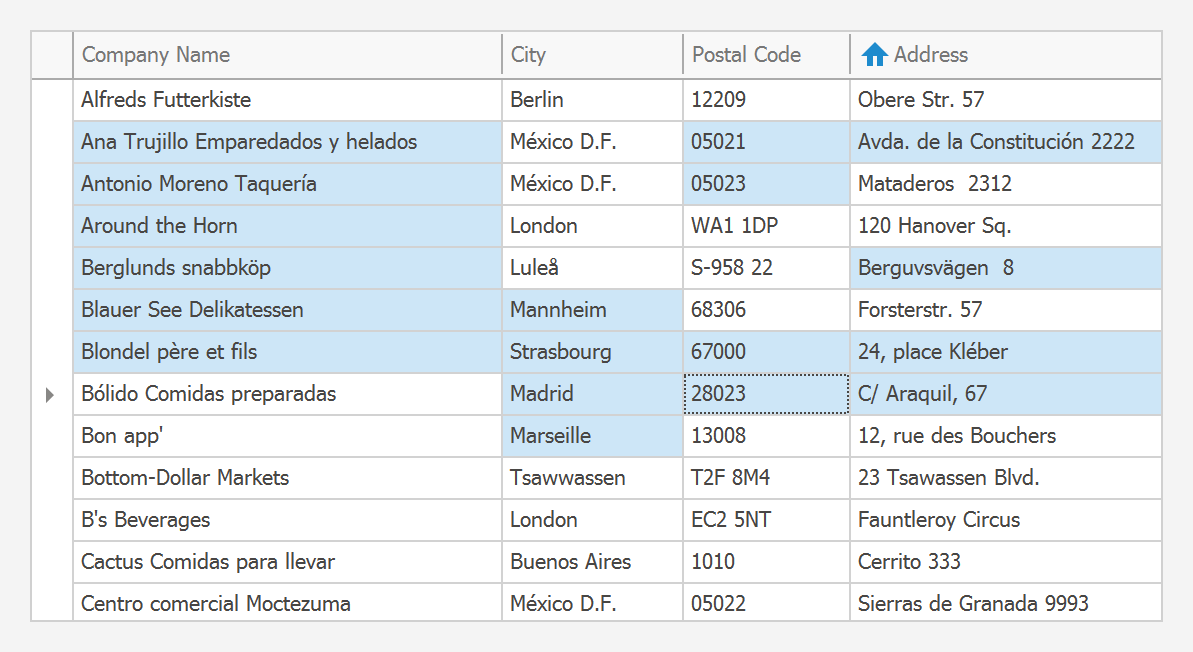Click the Sierras de Granada 9993 cell
Screen dimensions: 1193x652
coord(972,604)
